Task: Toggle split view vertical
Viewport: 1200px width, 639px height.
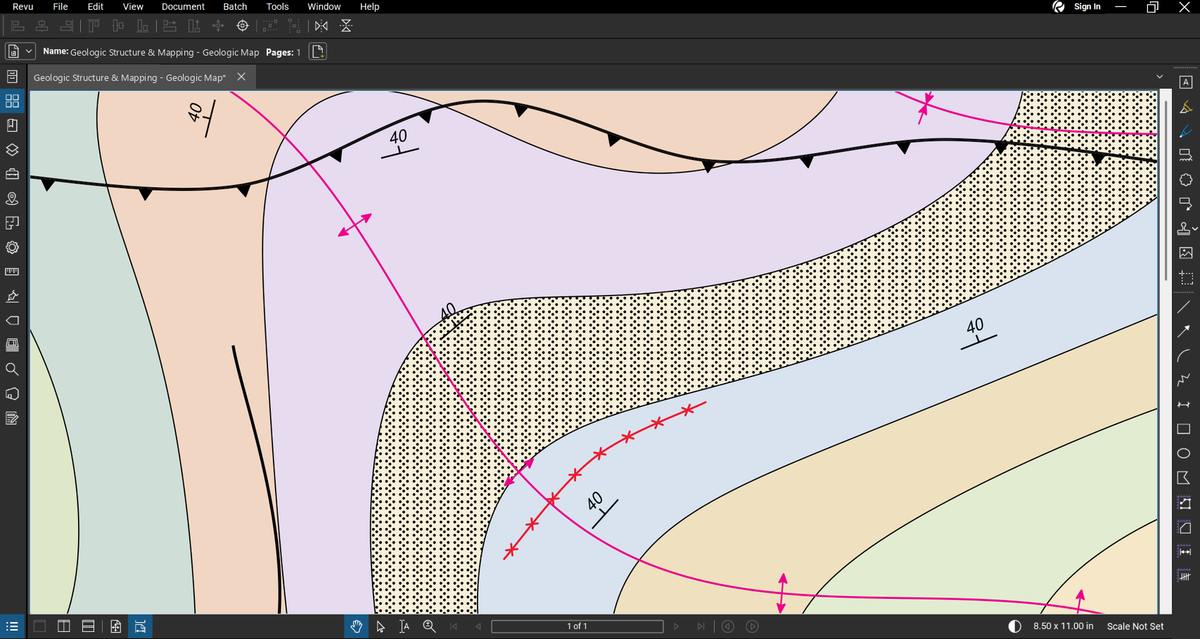Action: pos(64,627)
